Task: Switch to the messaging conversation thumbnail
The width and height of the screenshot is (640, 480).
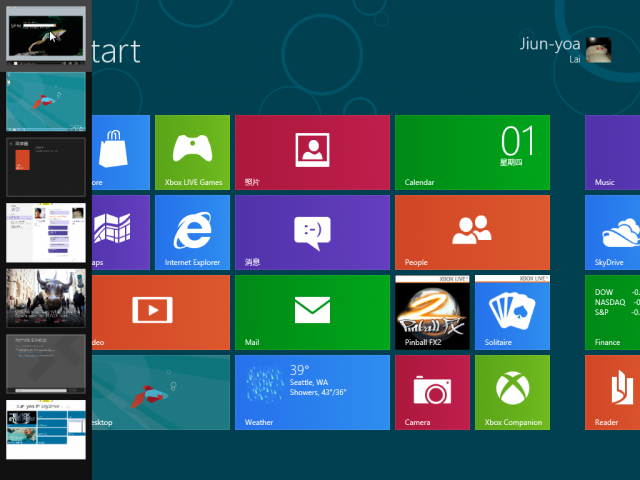Action: click(x=46, y=232)
